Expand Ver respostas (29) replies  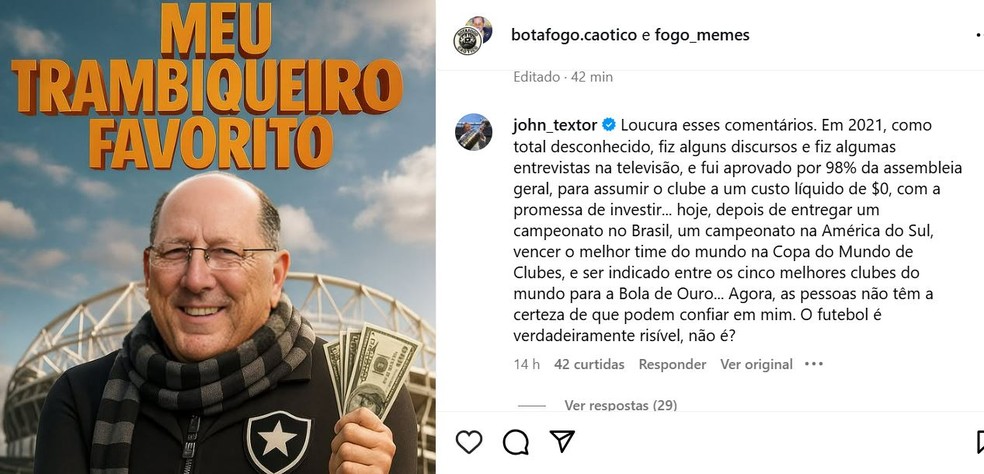coord(620,406)
